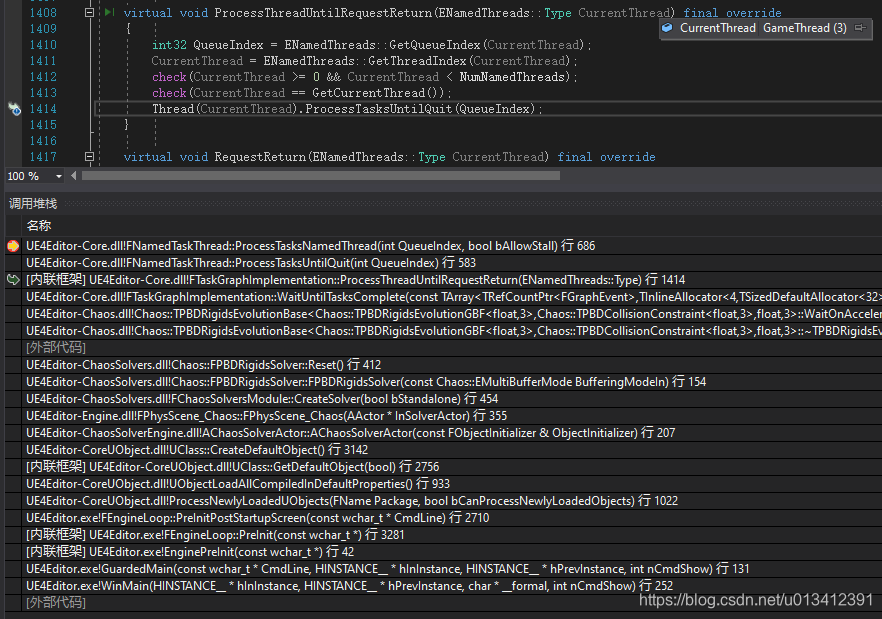
Task: Collapse the ProcessThreadUntilRequestReturn function outline
Action: click(89, 12)
